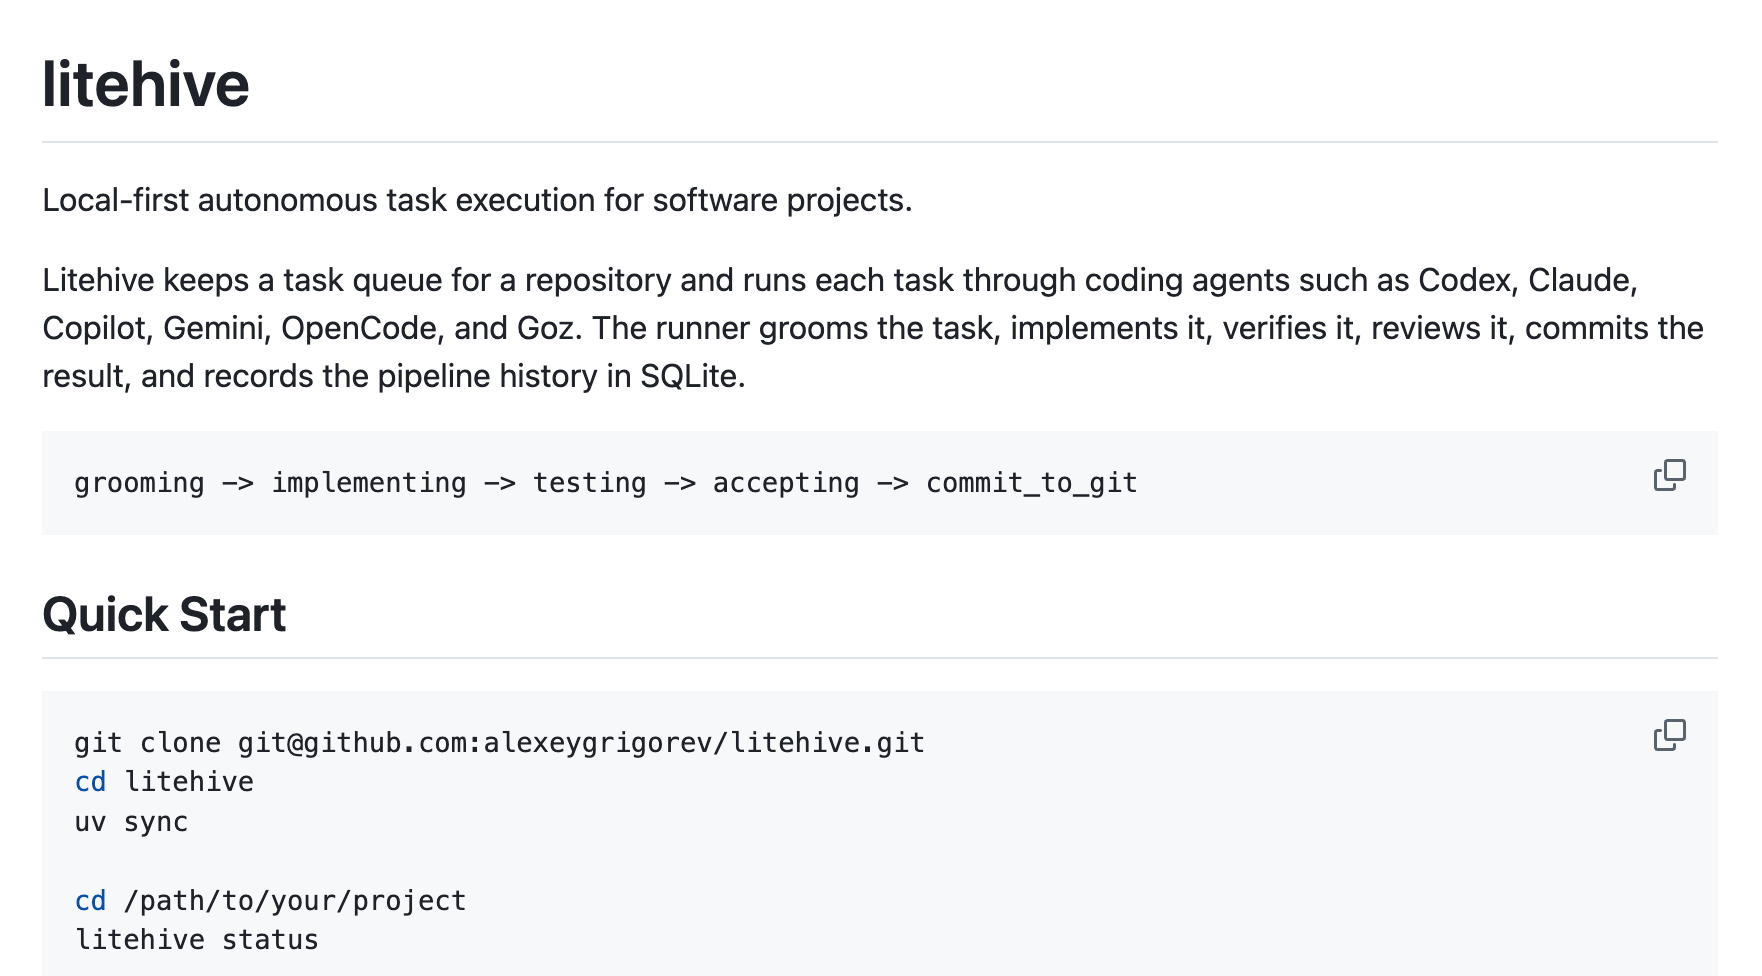The height and width of the screenshot is (976, 1762).
Task: Click the 'Local-first autonomous task execution' tagline
Action: 477,200
